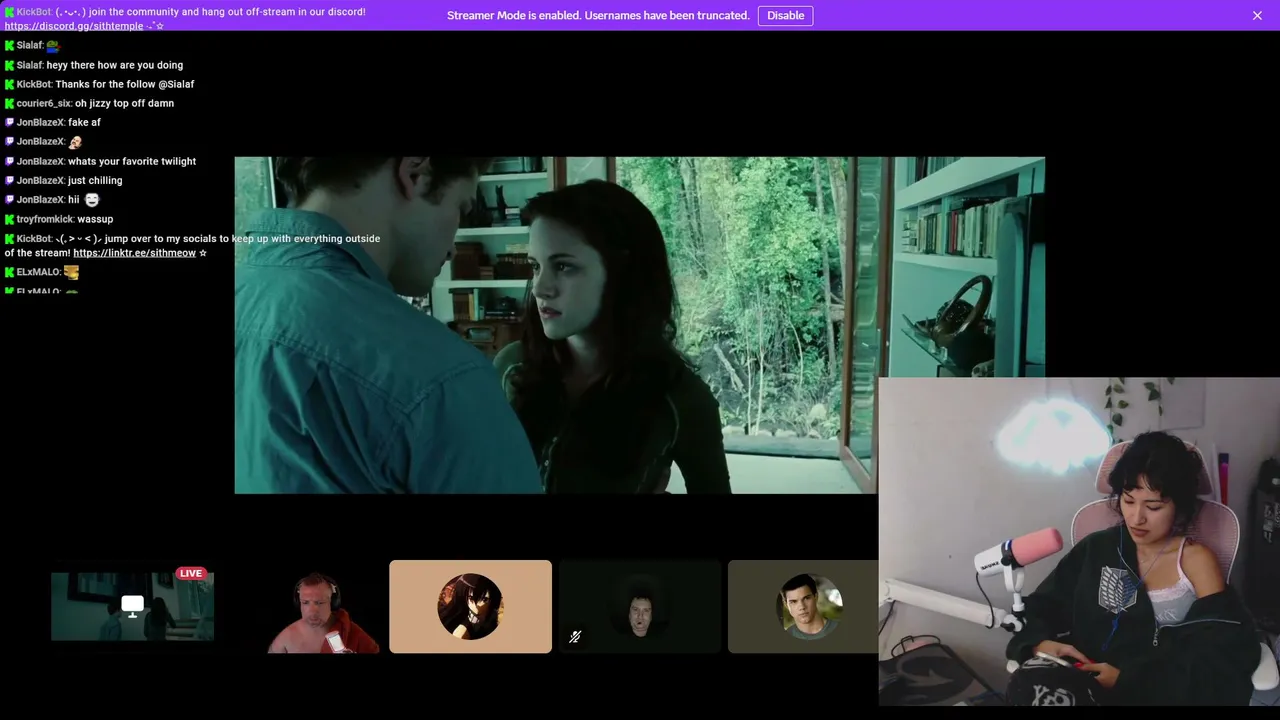Click "Streamer Mode is enabled" banner text
Screen dimensions: 1280x720
598,16
